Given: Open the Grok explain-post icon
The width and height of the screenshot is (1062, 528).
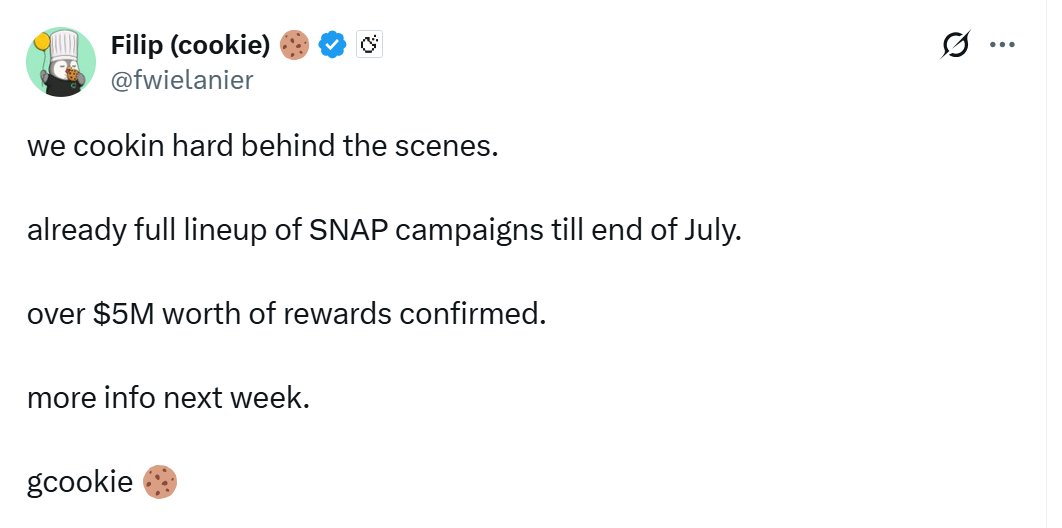Looking at the screenshot, I should pos(955,45).
